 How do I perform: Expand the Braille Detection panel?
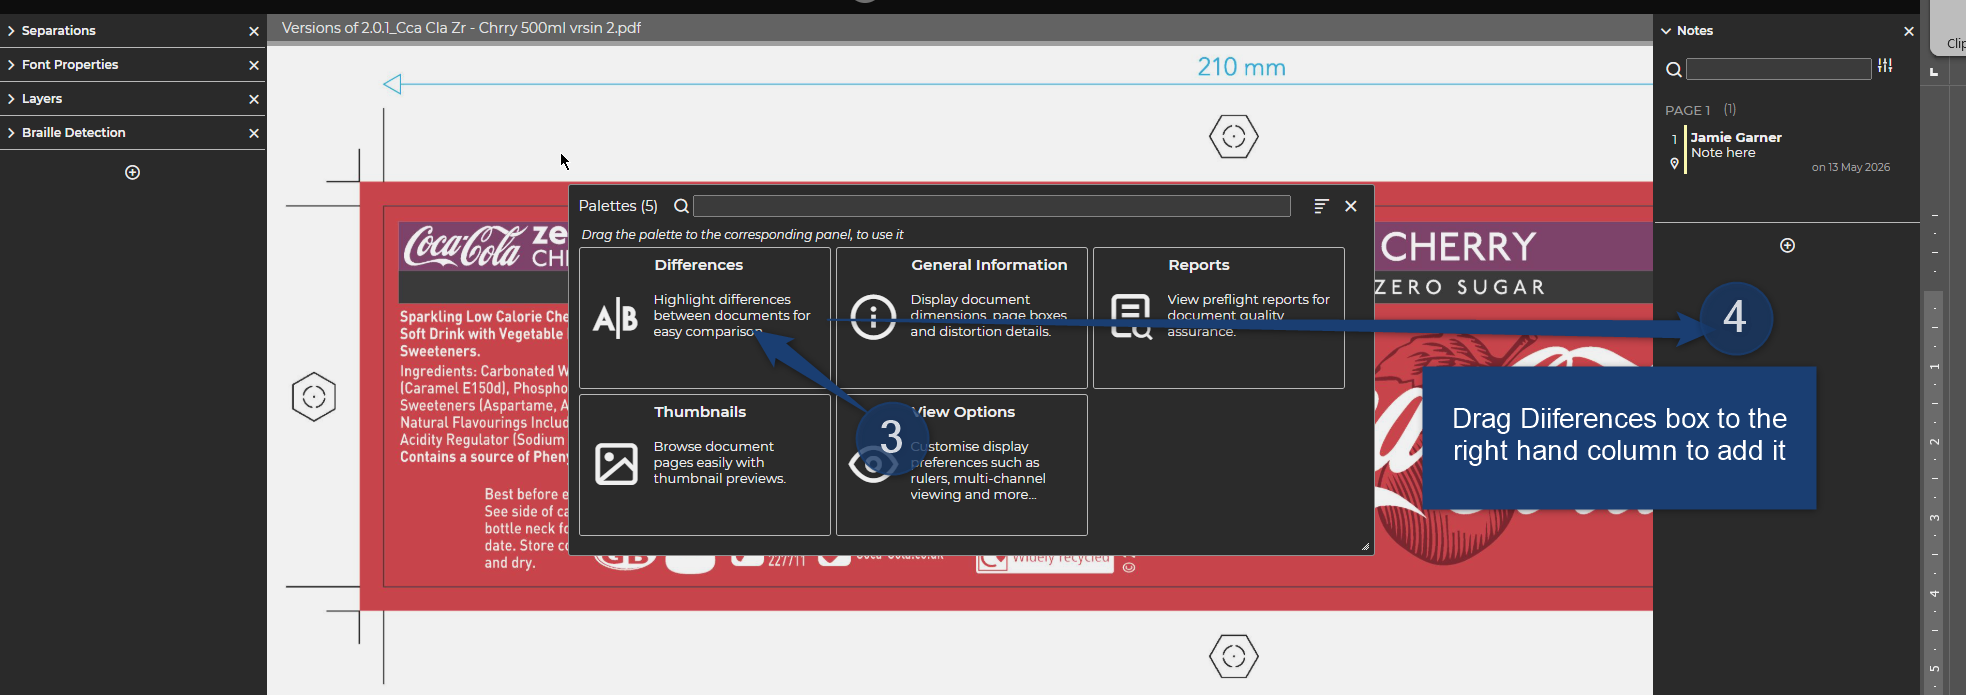coord(11,133)
